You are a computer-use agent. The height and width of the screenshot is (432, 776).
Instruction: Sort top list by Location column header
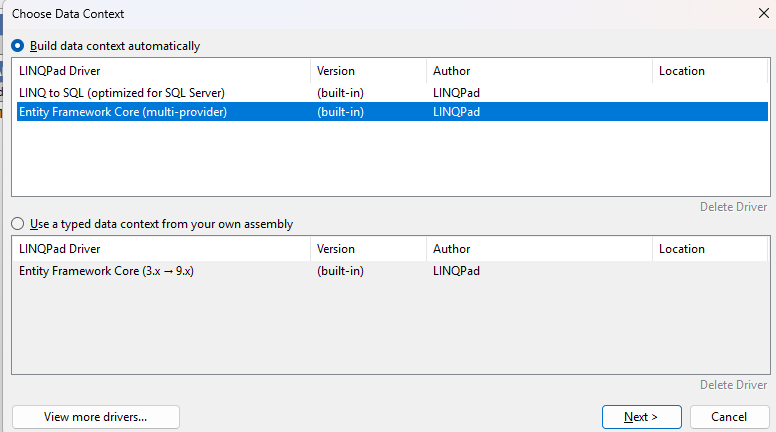click(710, 71)
